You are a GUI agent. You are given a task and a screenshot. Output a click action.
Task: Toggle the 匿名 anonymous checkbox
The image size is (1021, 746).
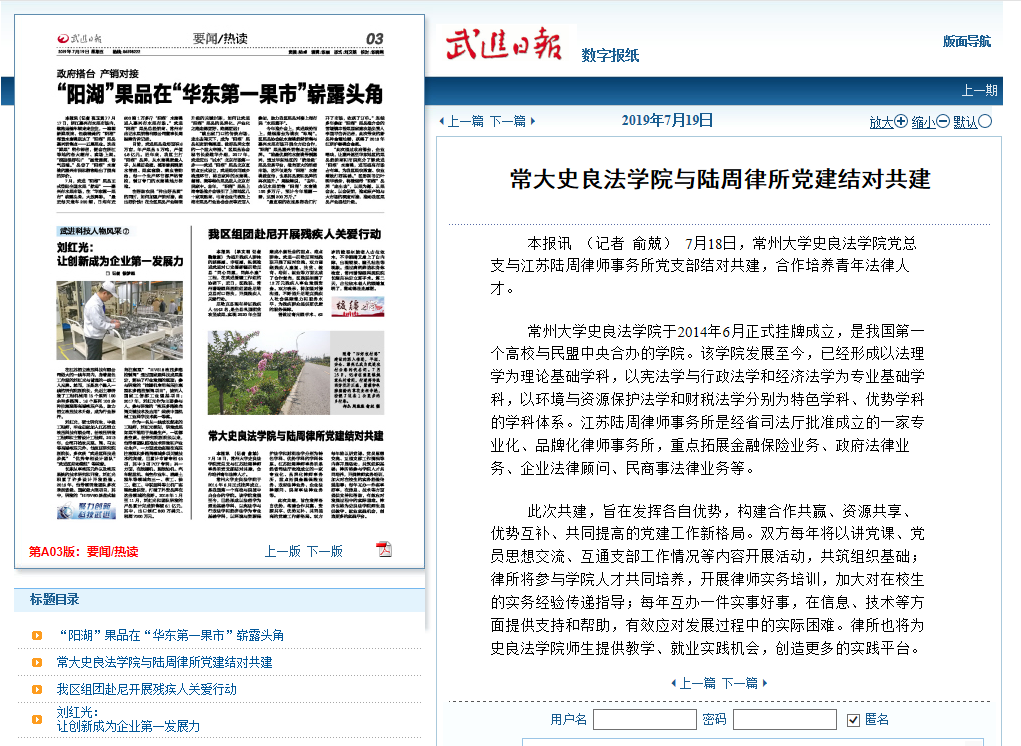[853, 720]
